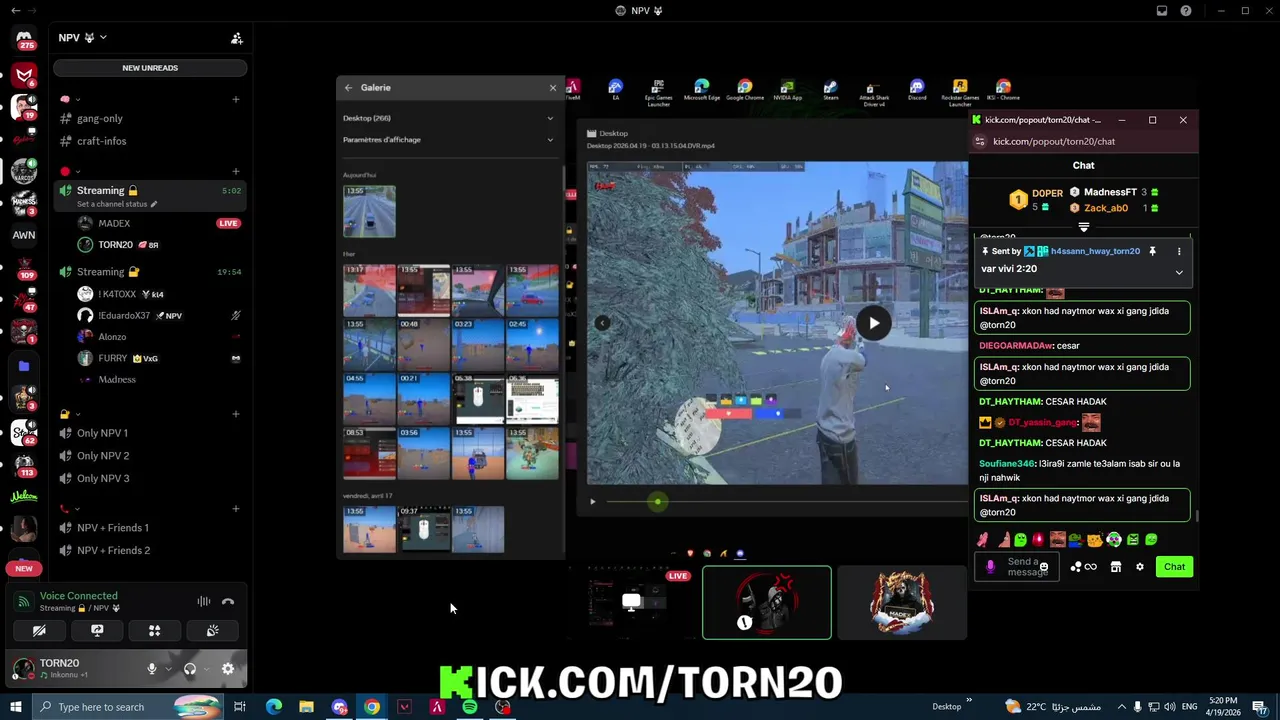Mute the microphone in the user panel
Image resolution: width=1280 pixels, height=720 pixels.
click(x=152, y=669)
